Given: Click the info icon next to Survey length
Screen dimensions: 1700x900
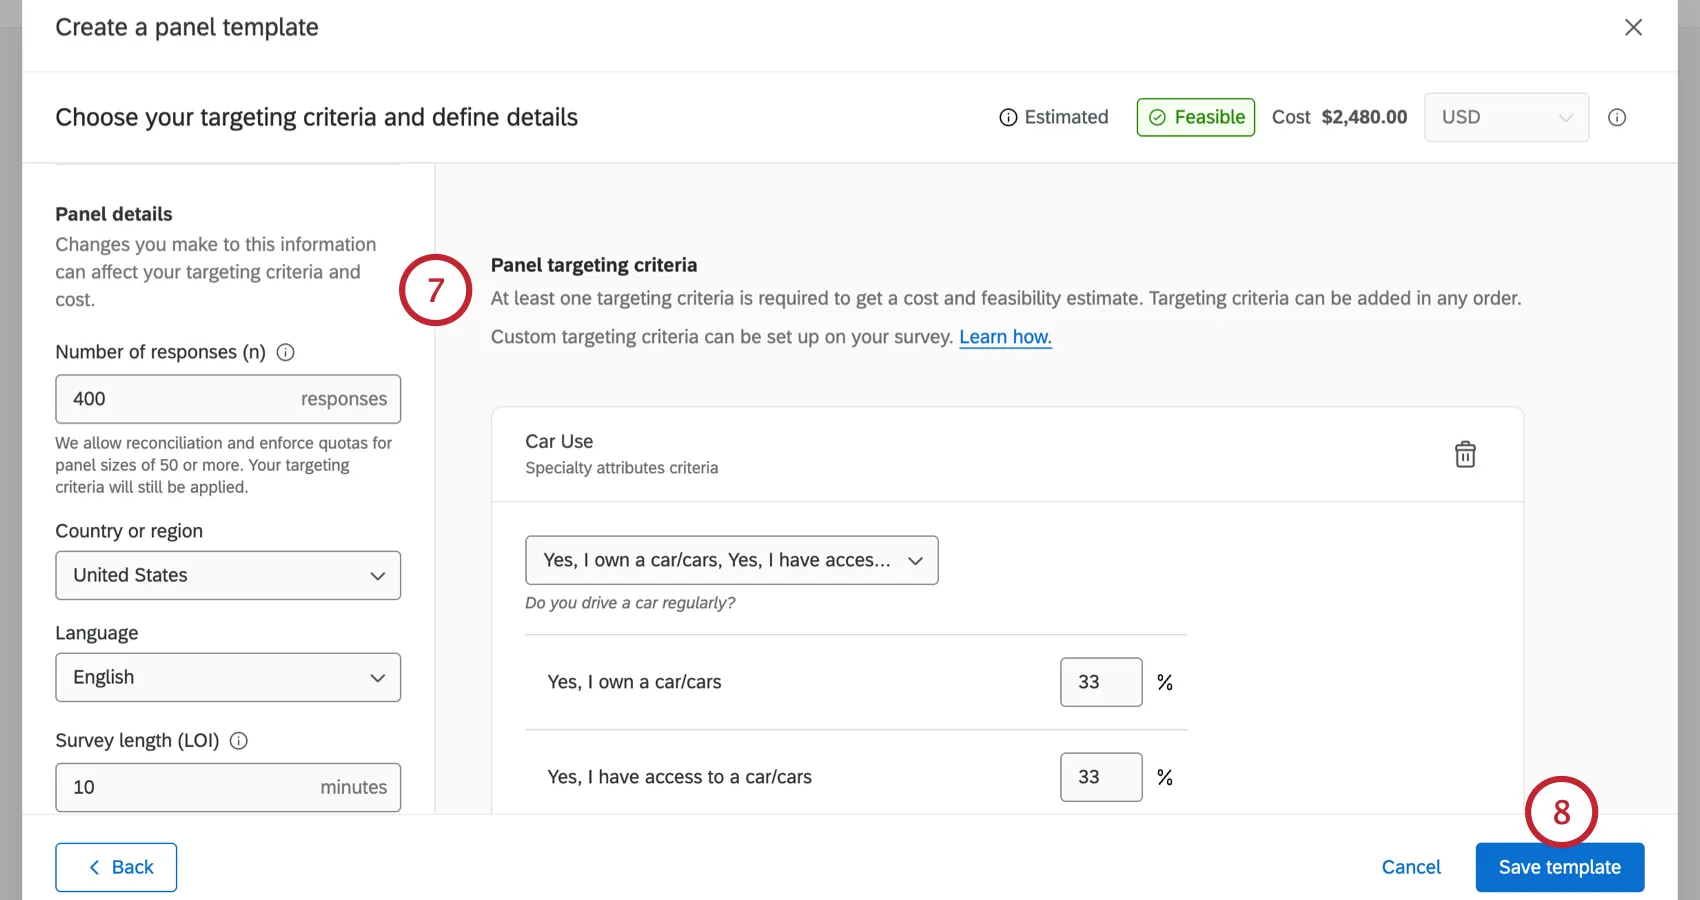Looking at the screenshot, I should 238,741.
